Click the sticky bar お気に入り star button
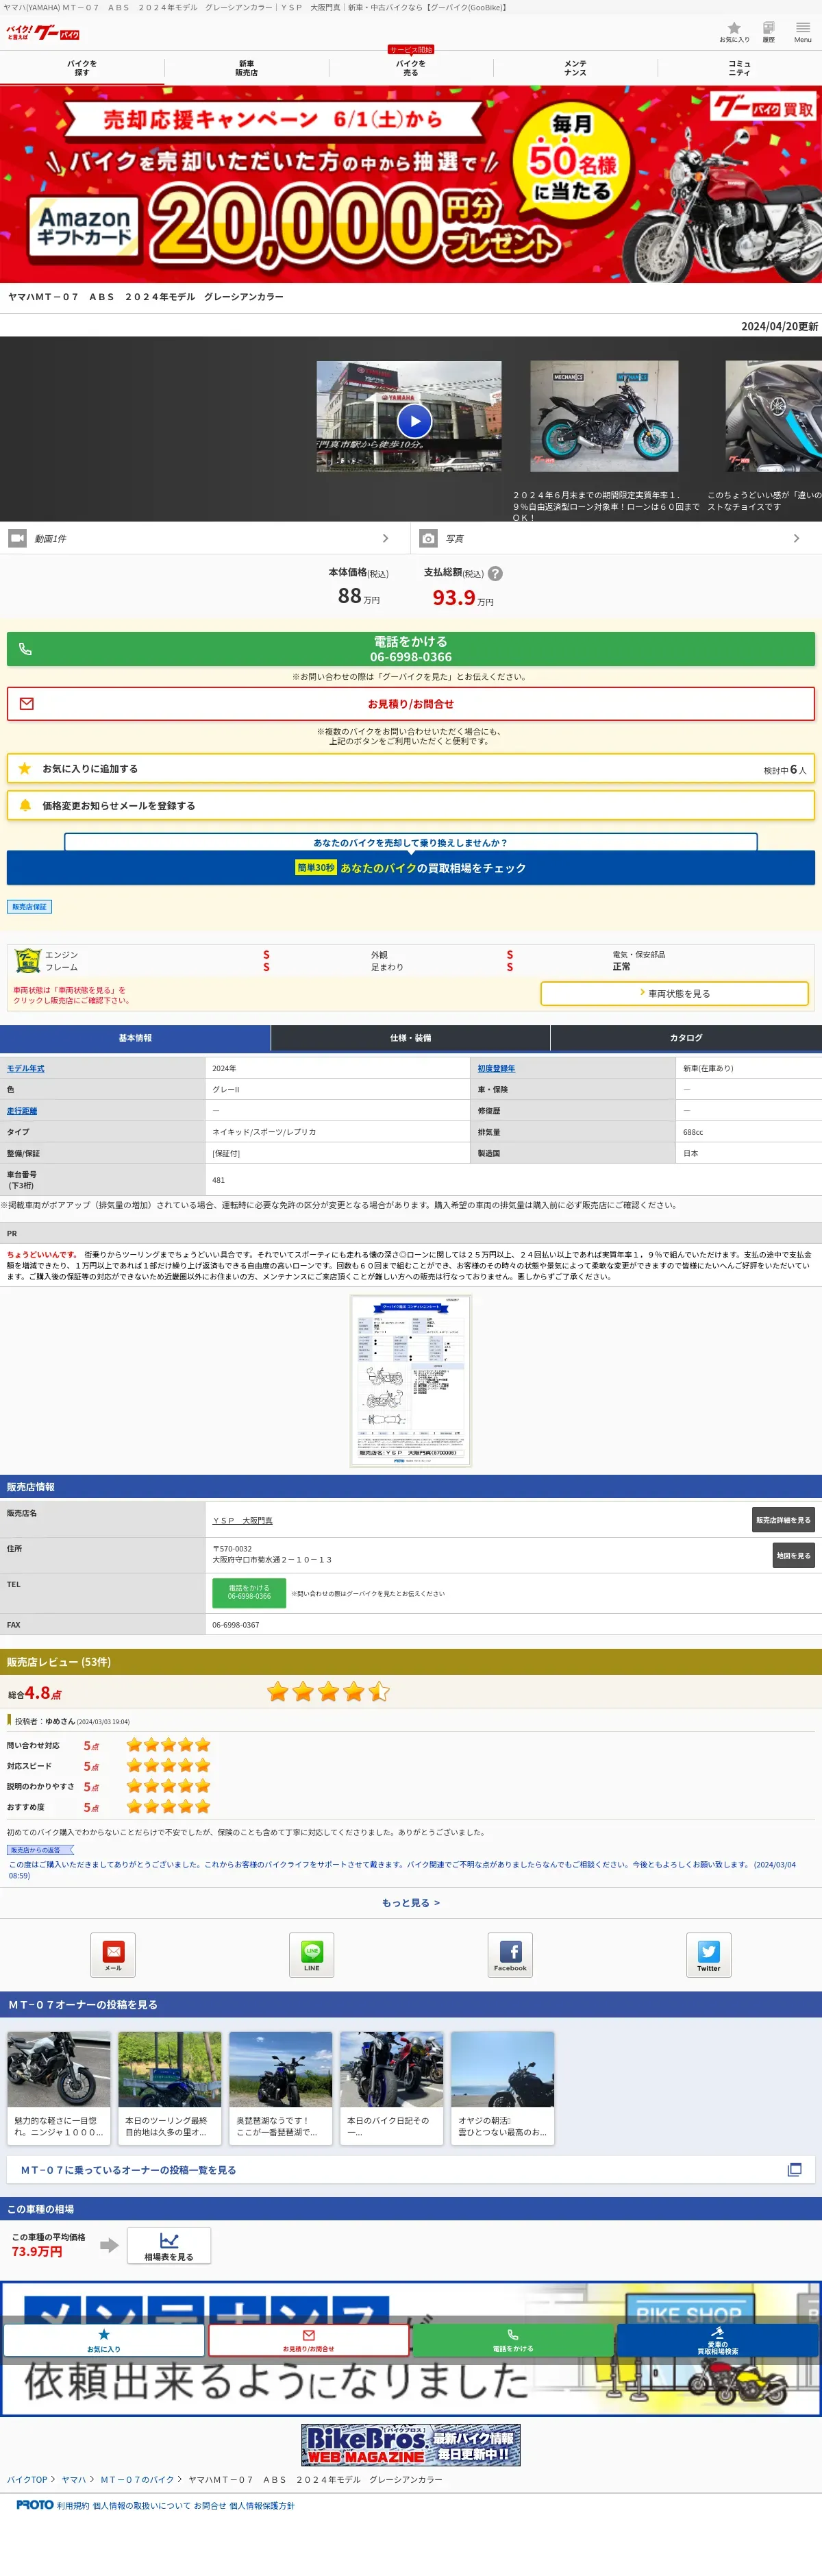 [103, 2339]
